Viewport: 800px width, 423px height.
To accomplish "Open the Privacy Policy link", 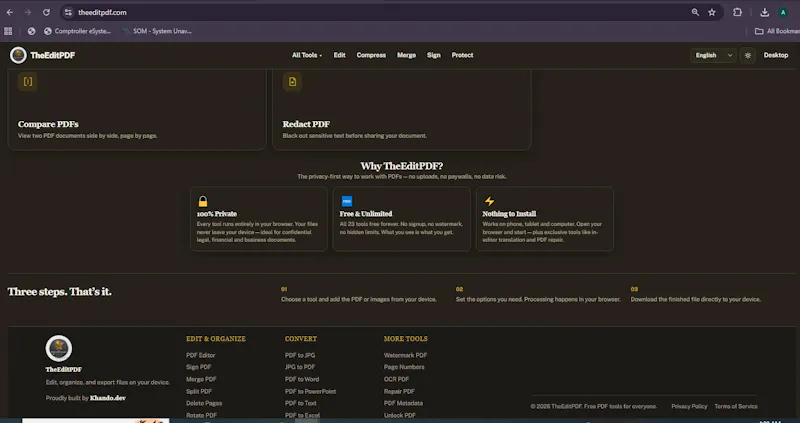I will point(689,407).
